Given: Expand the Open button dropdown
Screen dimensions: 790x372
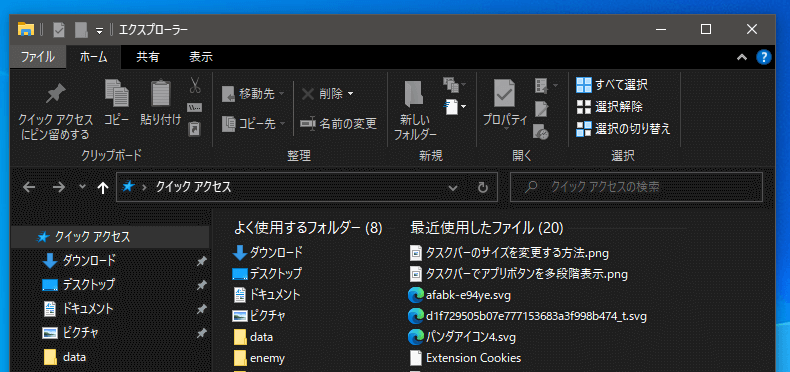Looking at the screenshot, I should pos(555,85).
